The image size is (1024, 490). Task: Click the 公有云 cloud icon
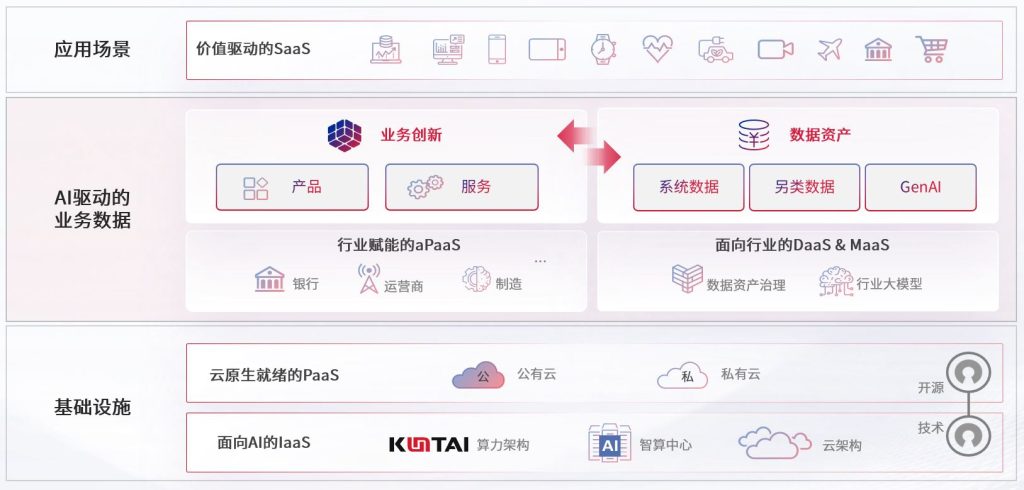[479, 376]
